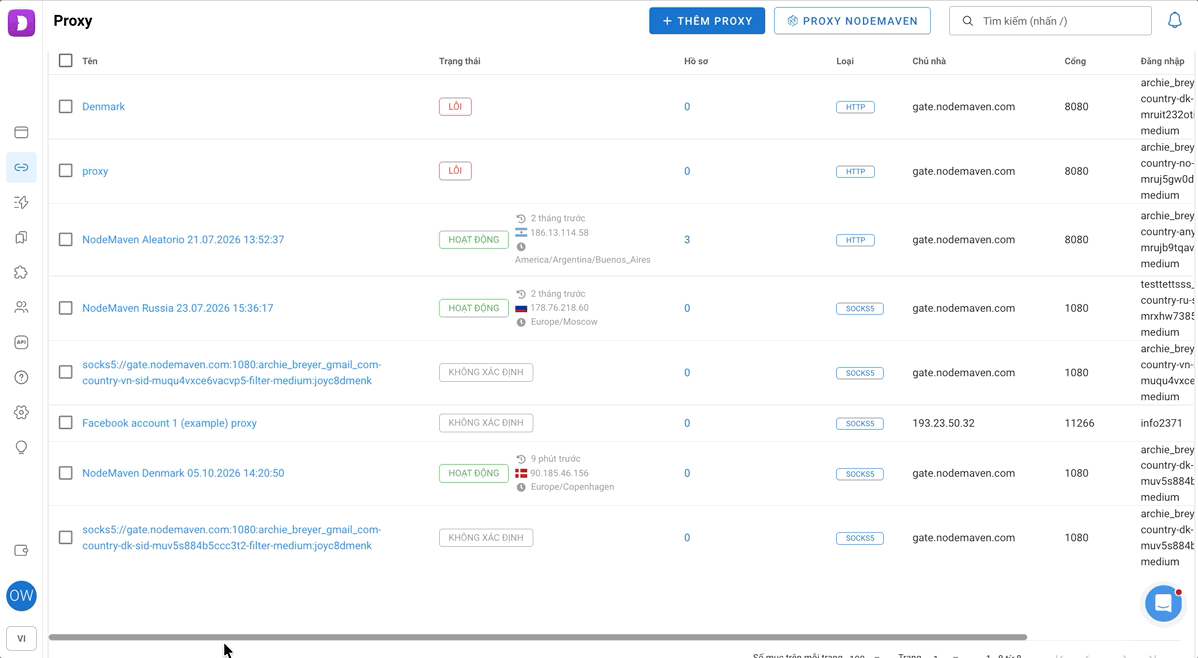The height and width of the screenshot is (658, 1198).
Task: Toggle the select-all checkbox in table header
Action: [66, 60]
